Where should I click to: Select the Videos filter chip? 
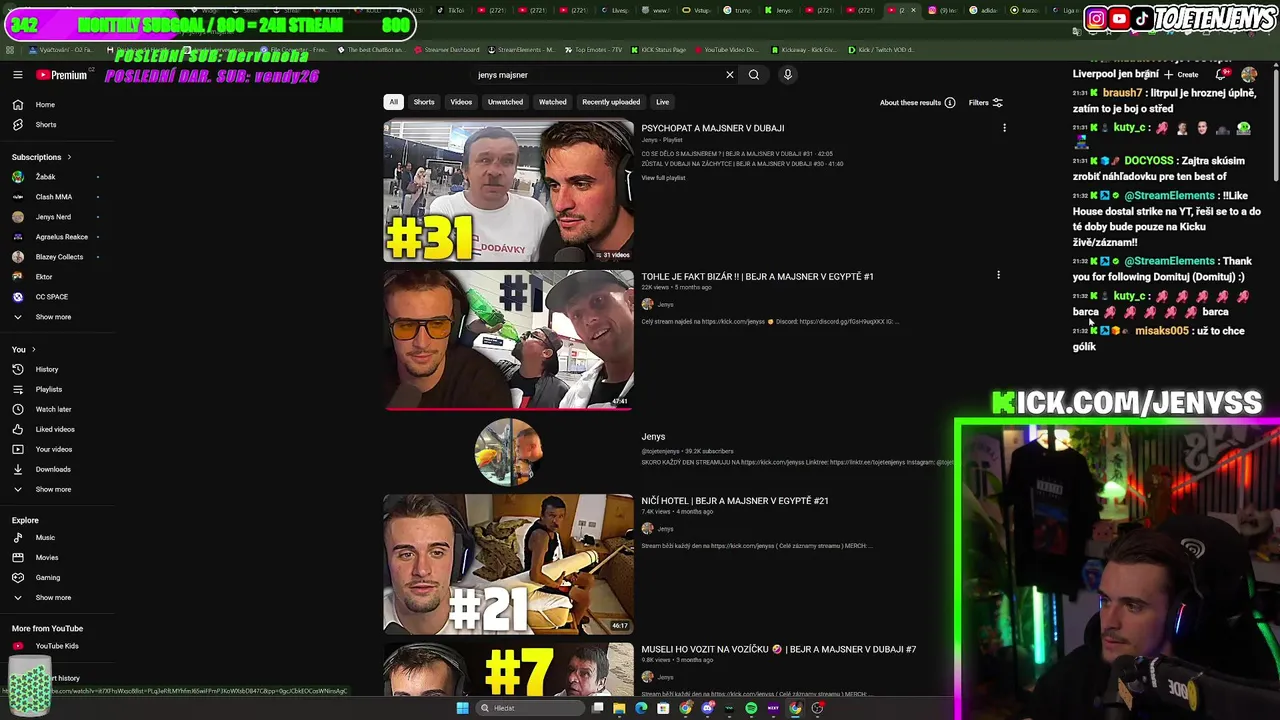pos(461,102)
